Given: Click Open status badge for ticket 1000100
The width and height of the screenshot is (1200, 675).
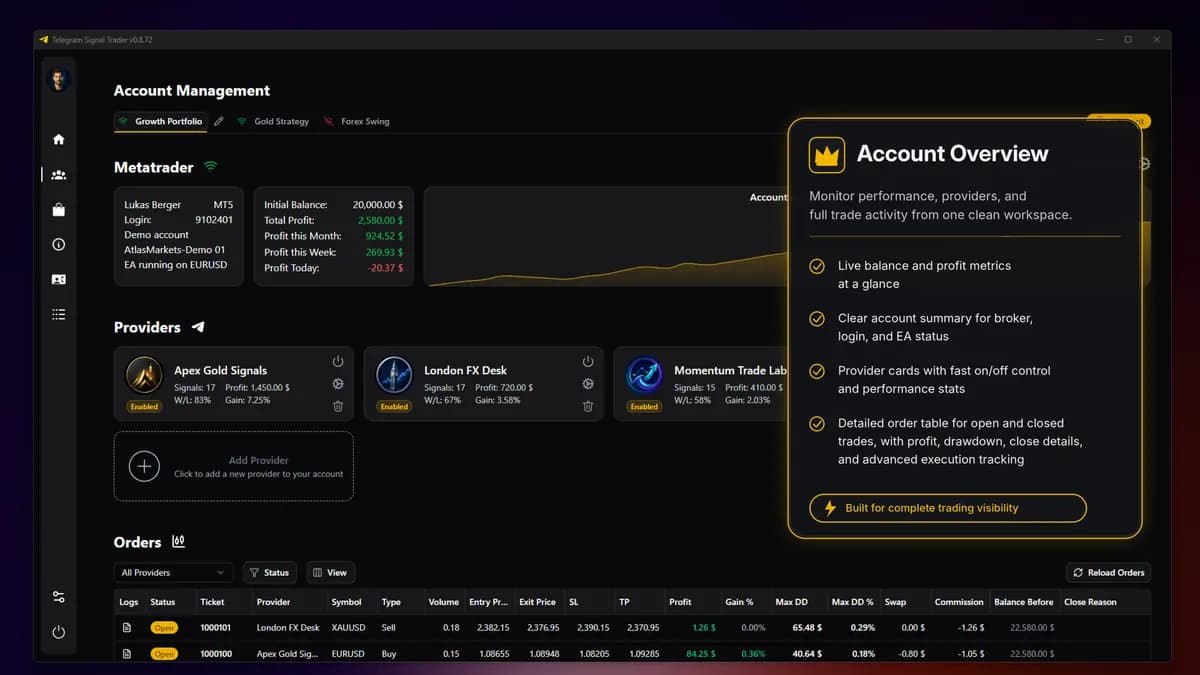Looking at the screenshot, I should pyautogui.click(x=164, y=654).
